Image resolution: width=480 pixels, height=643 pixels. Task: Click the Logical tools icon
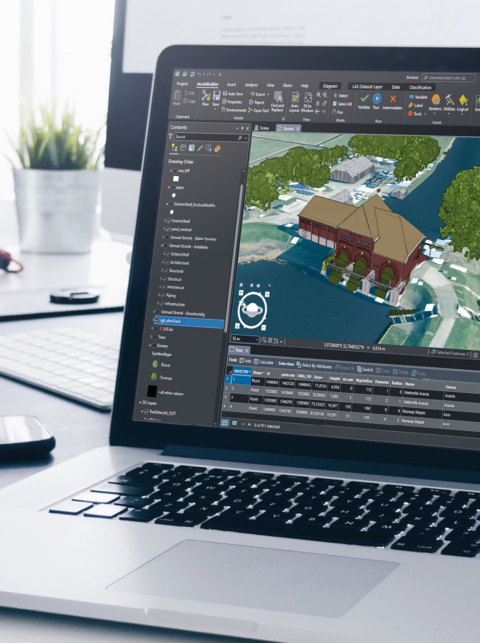[x=463, y=100]
